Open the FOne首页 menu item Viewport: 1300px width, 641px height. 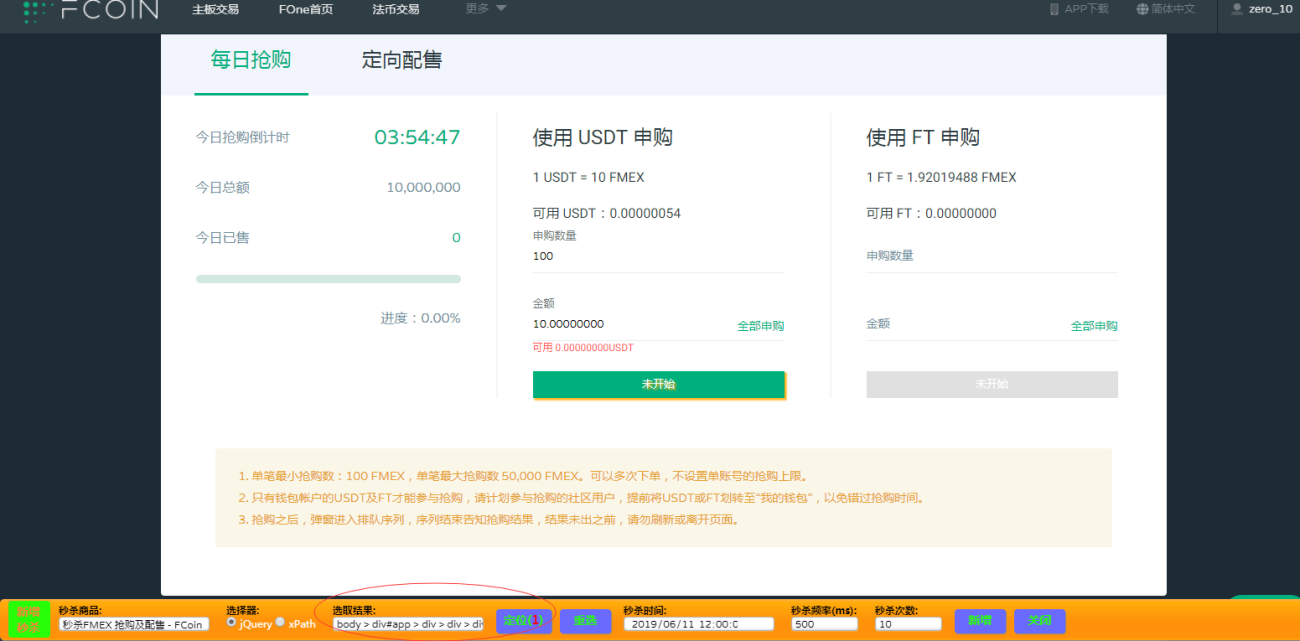click(x=306, y=9)
